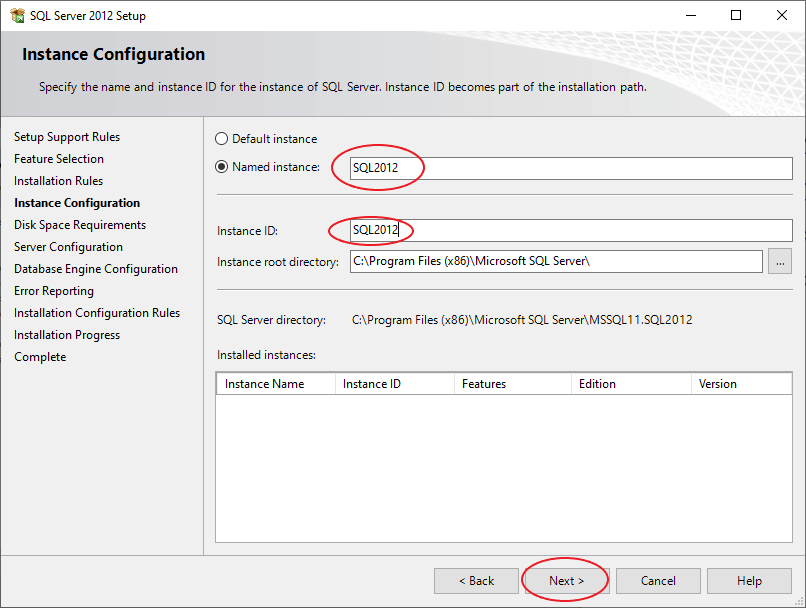Cancel the SQL Server setup
The image size is (806, 608).
pos(658,581)
